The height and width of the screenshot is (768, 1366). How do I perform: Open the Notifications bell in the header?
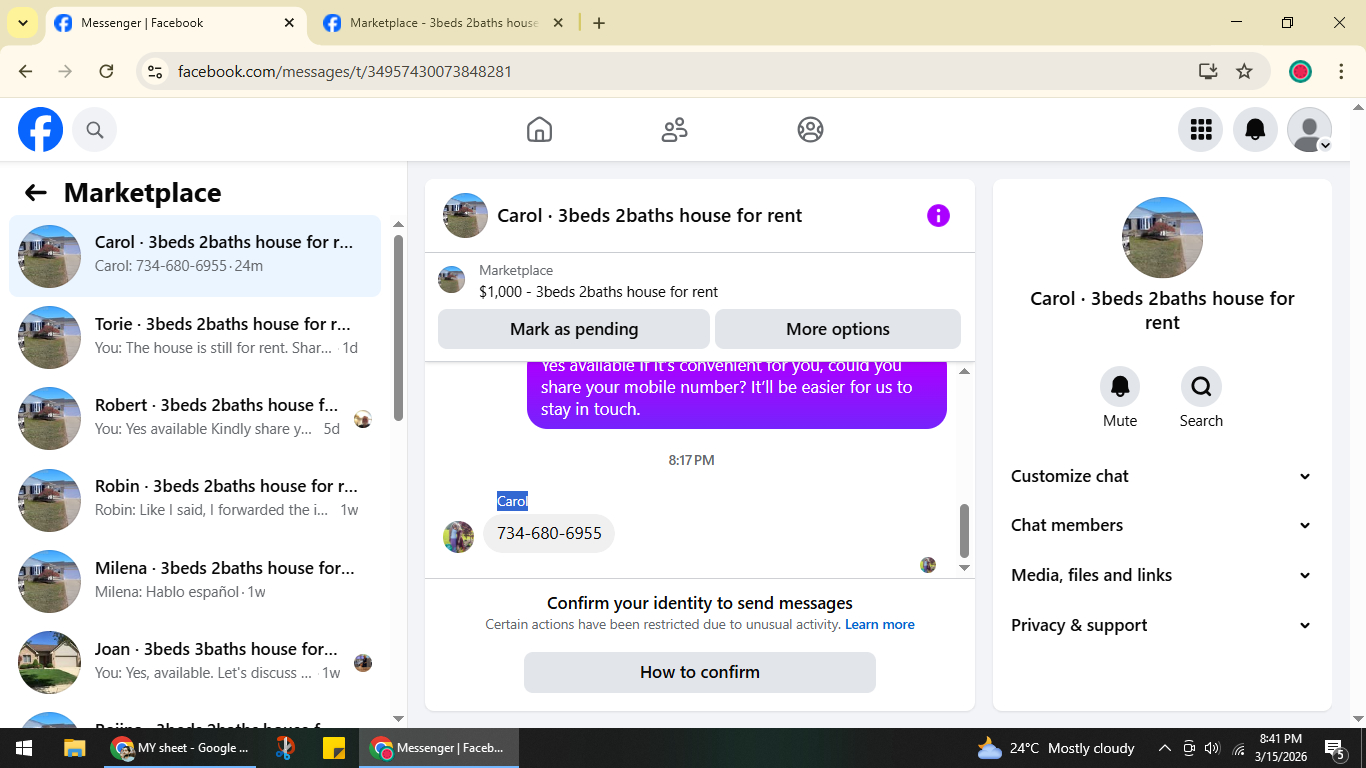[1255, 130]
